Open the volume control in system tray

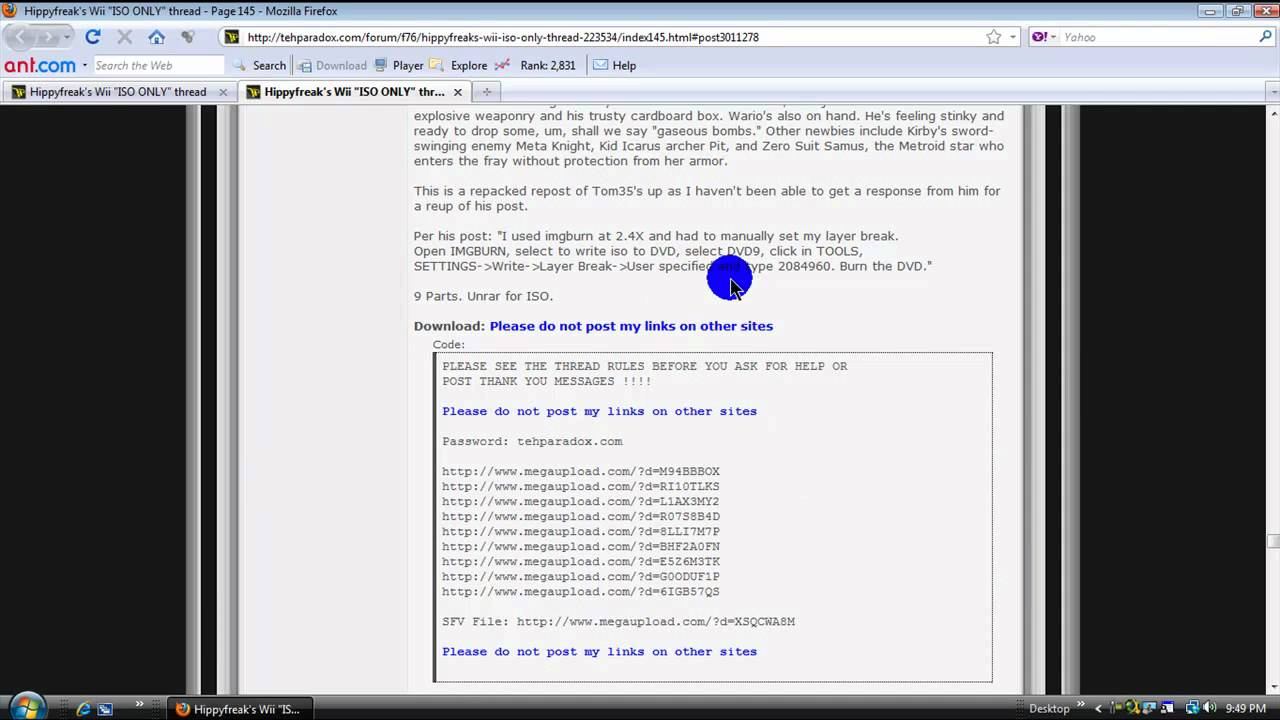tap(1211, 709)
